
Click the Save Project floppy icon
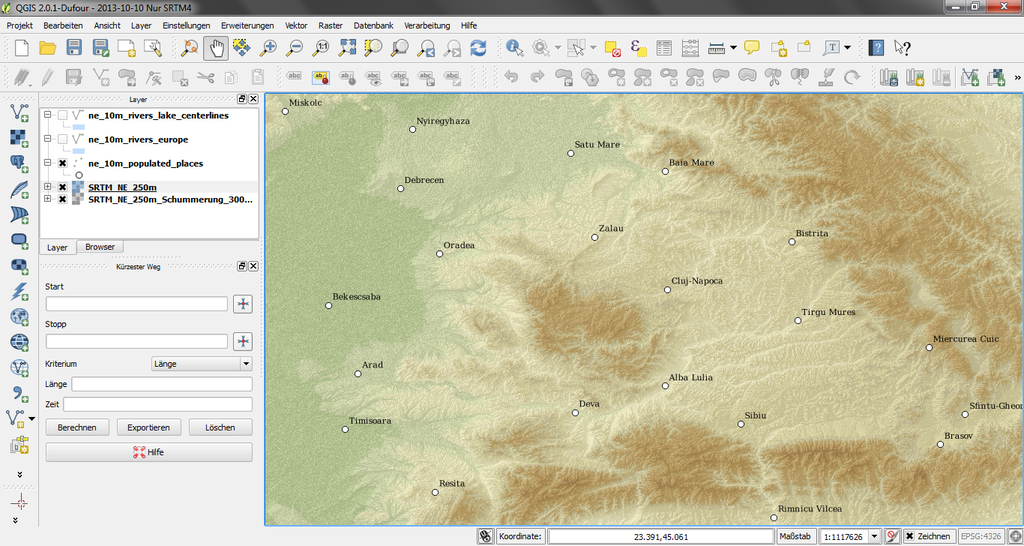click(x=74, y=47)
